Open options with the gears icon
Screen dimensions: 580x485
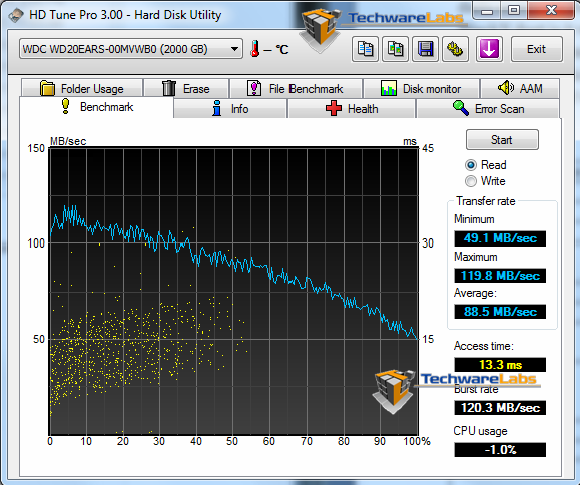[x=455, y=49]
